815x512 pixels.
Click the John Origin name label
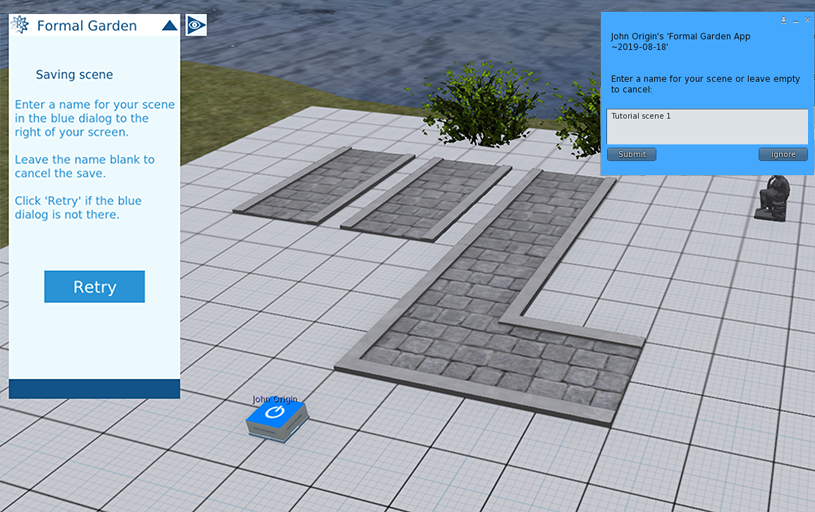coord(274,400)
